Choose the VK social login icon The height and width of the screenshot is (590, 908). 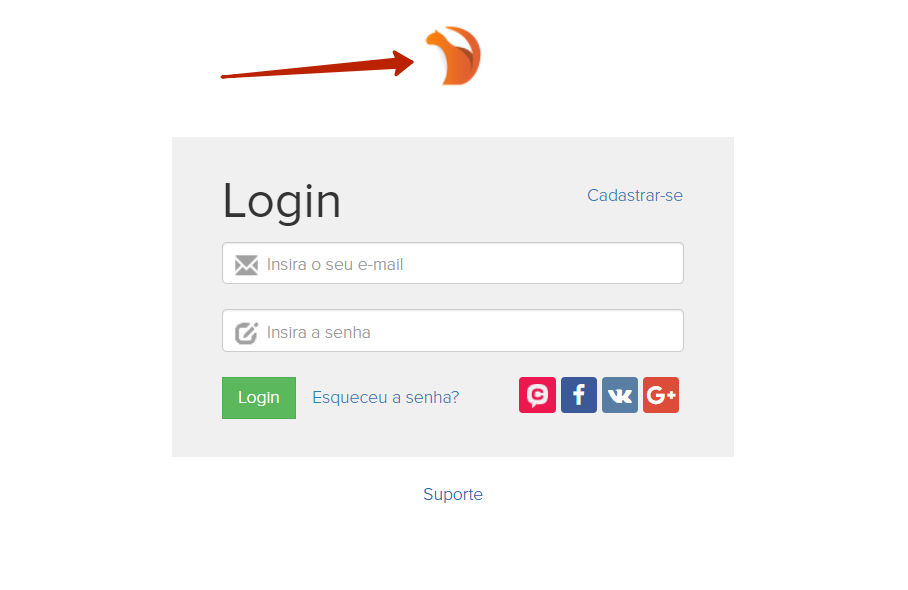tap(620, 395)
